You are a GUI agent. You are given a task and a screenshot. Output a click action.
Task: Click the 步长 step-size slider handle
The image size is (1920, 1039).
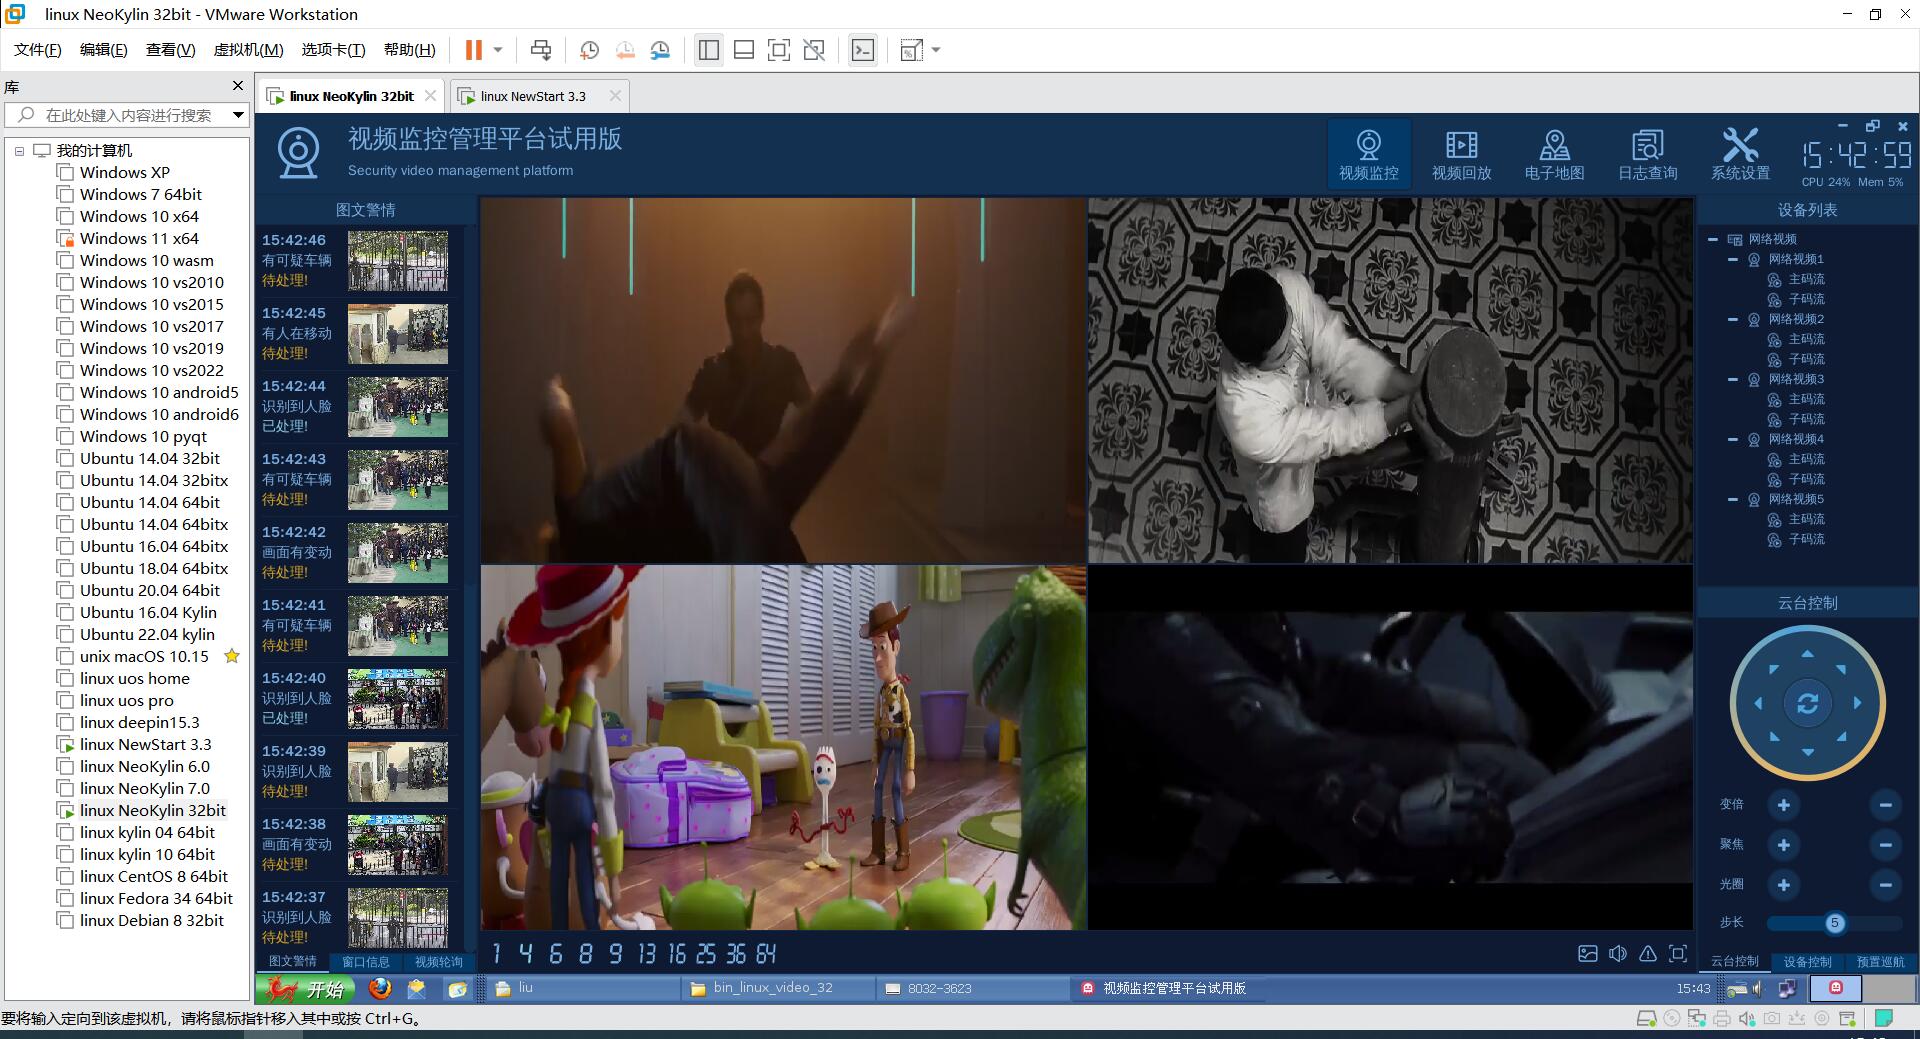1834,923
